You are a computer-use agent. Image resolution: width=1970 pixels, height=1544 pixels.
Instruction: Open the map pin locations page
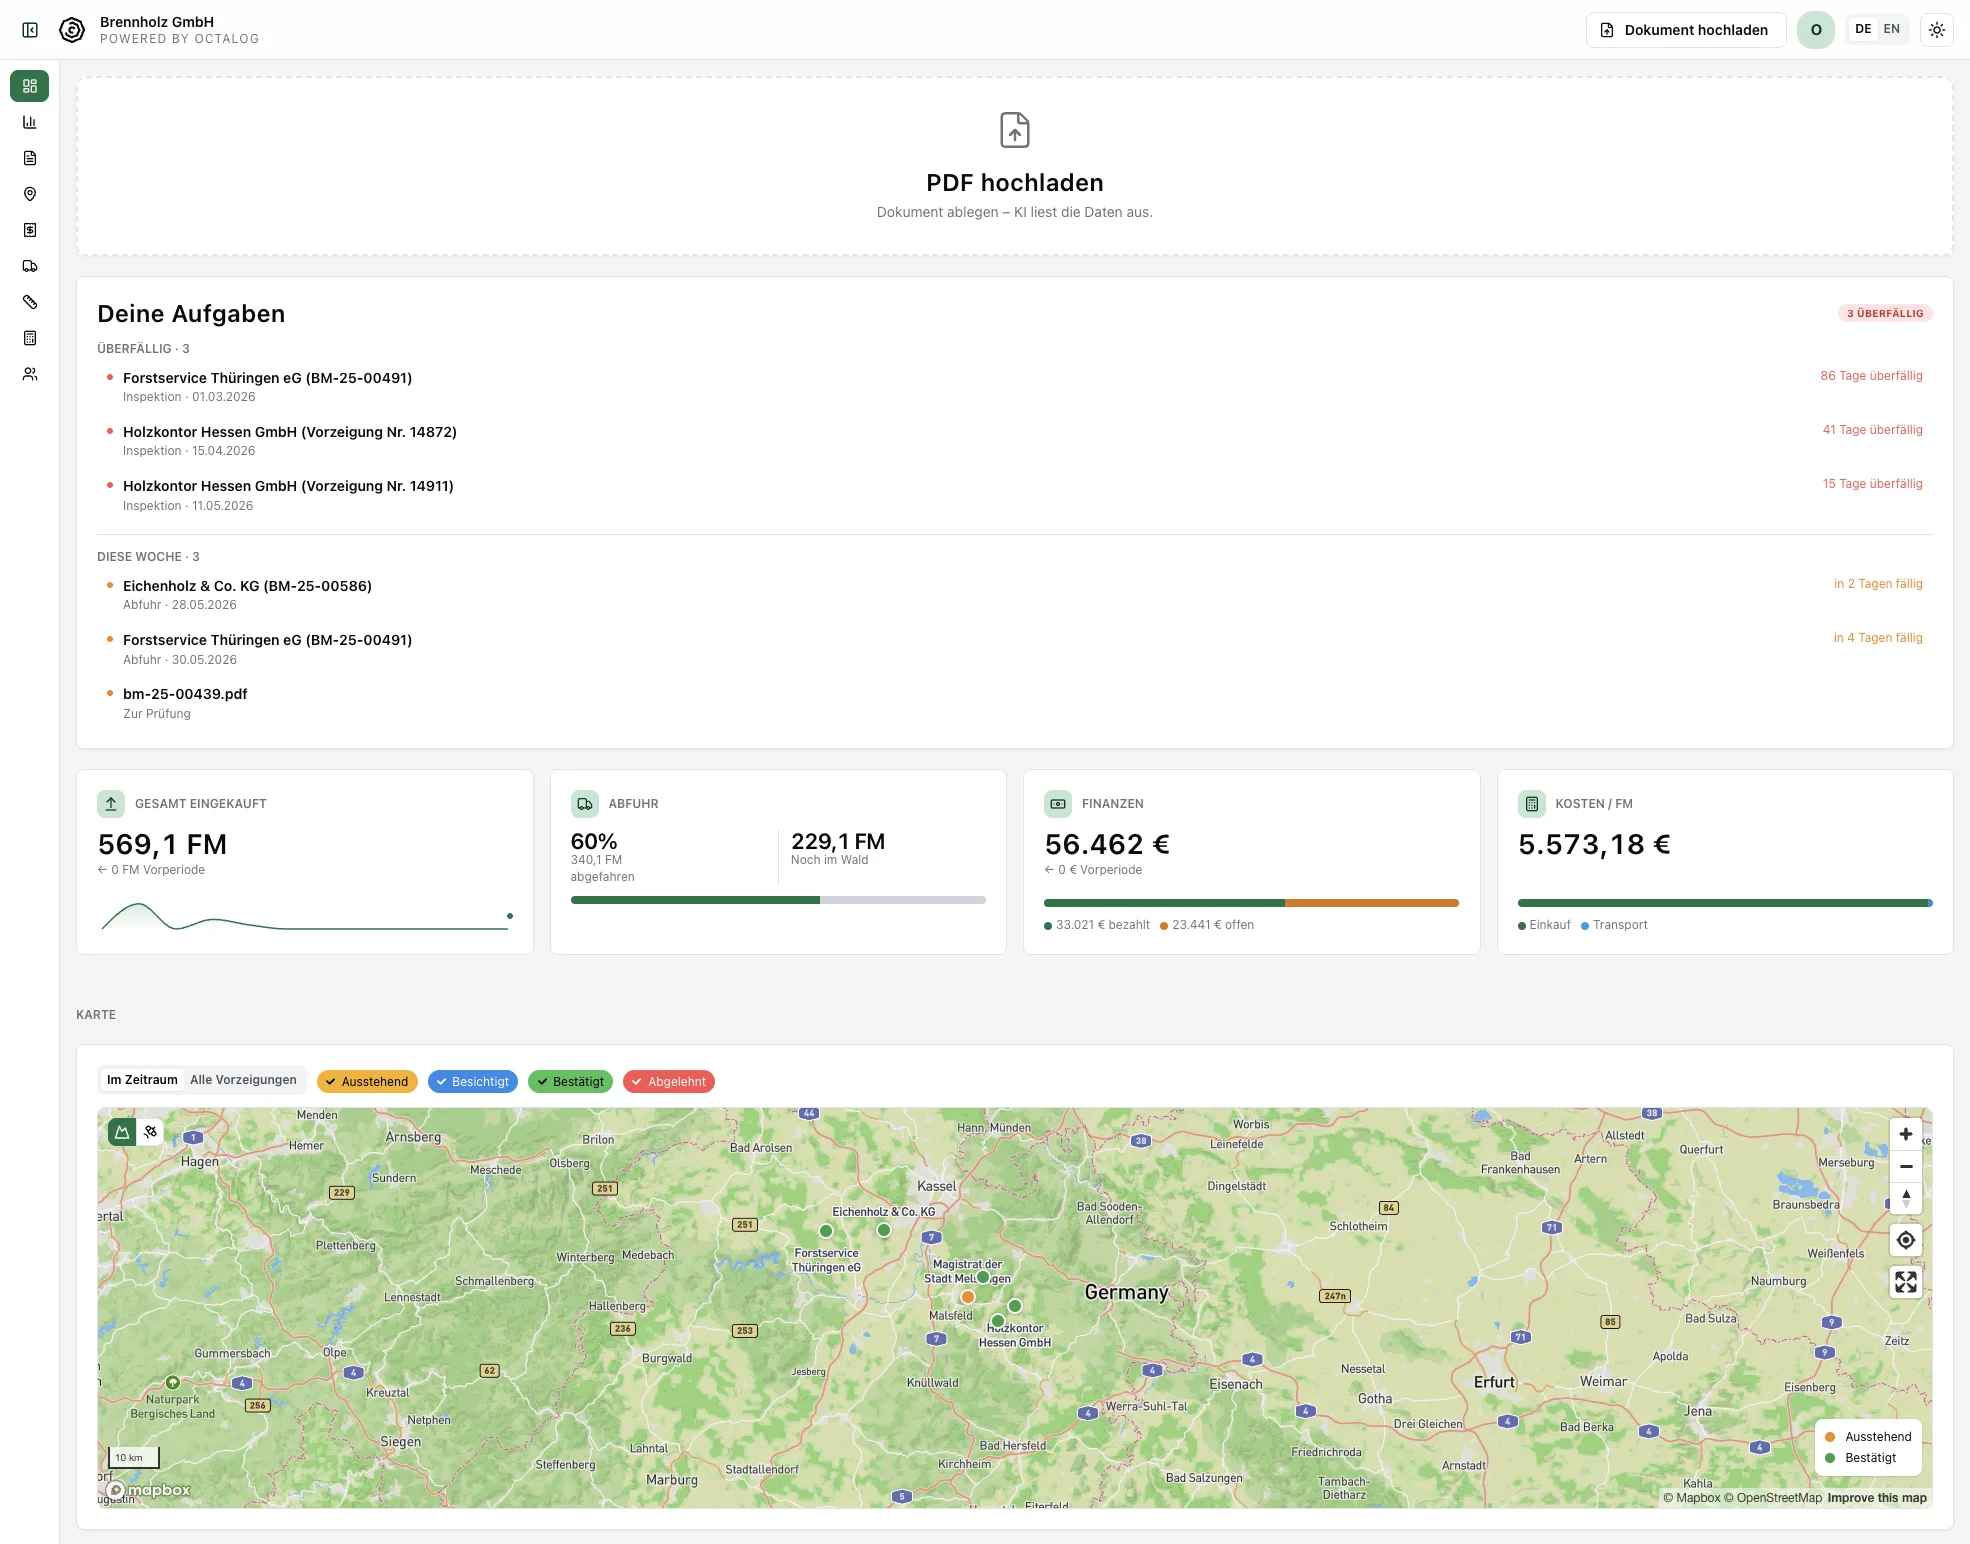click(x=30, y=194)
